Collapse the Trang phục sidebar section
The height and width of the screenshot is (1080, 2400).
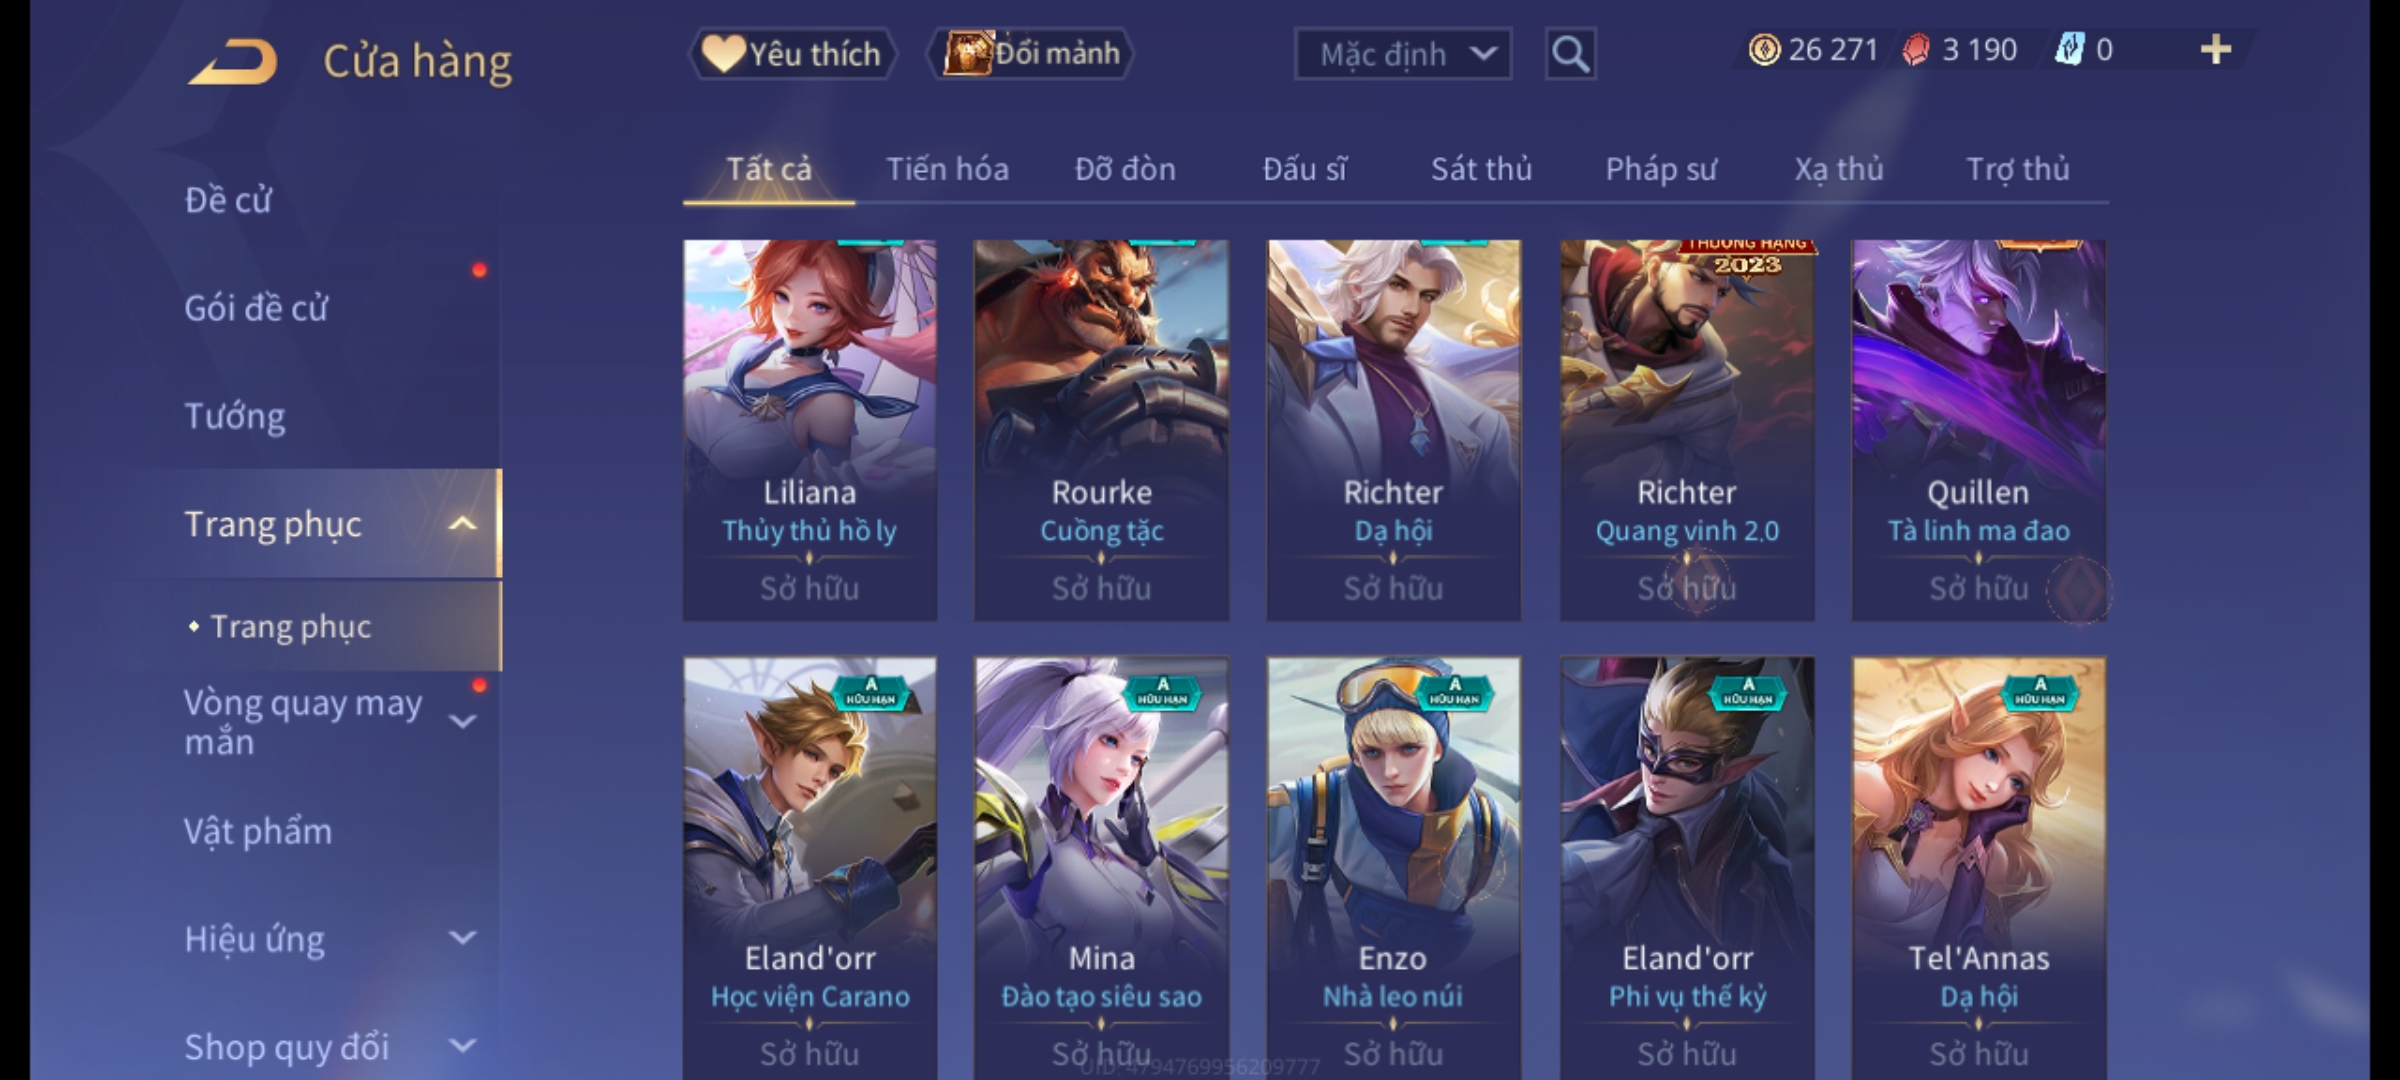tap(463, 524)
